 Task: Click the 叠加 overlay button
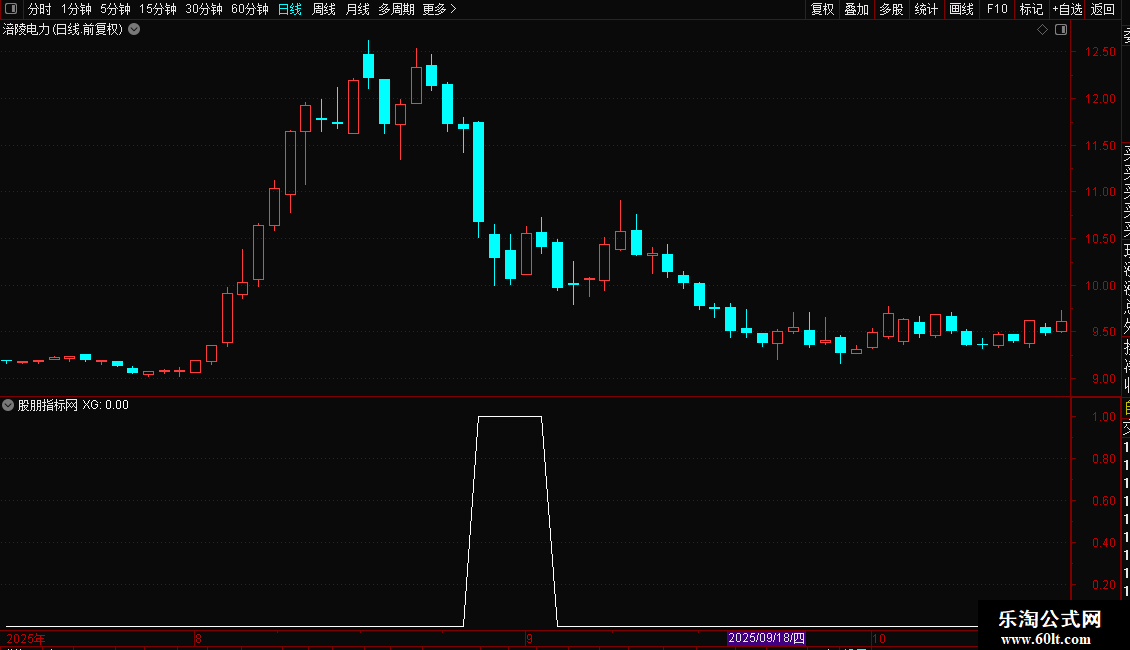click(857, 9)
